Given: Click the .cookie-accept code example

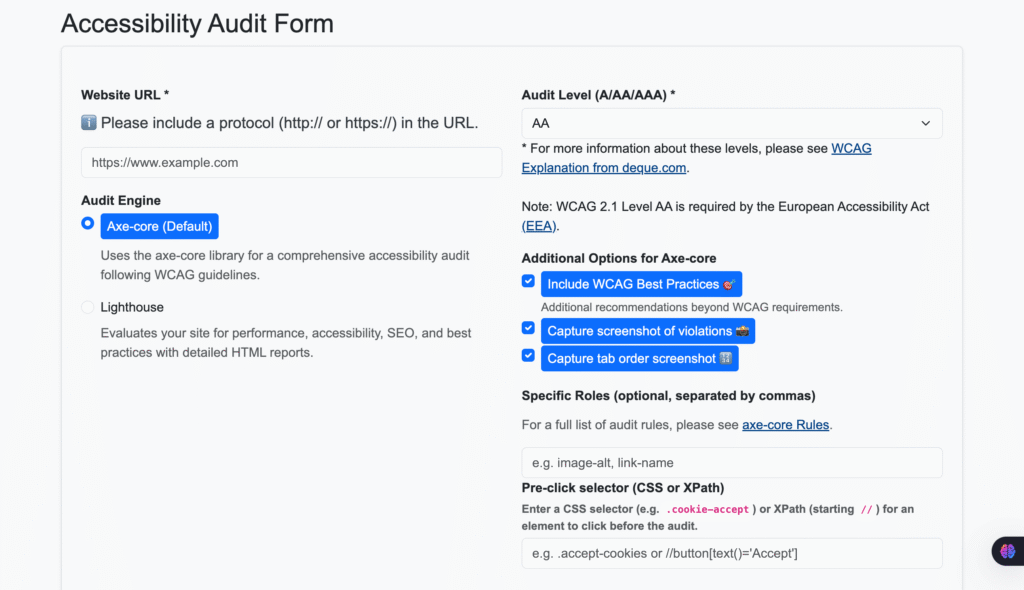Looking at the screenshot, I should (707, 509).
